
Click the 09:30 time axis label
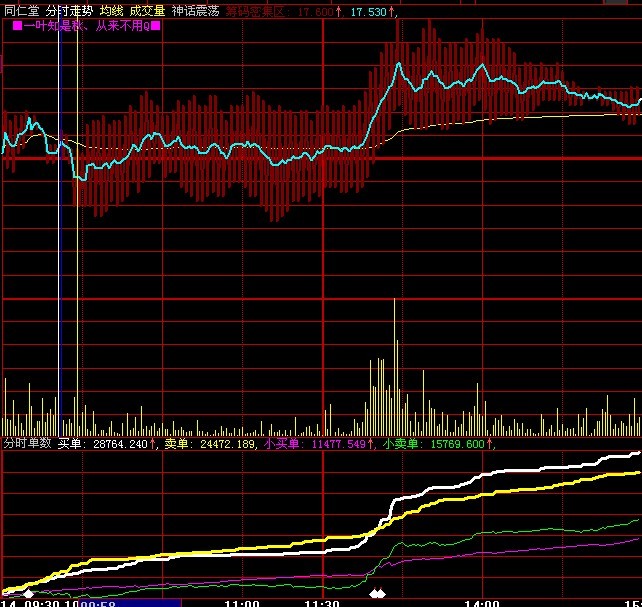[x=42, y=604]
